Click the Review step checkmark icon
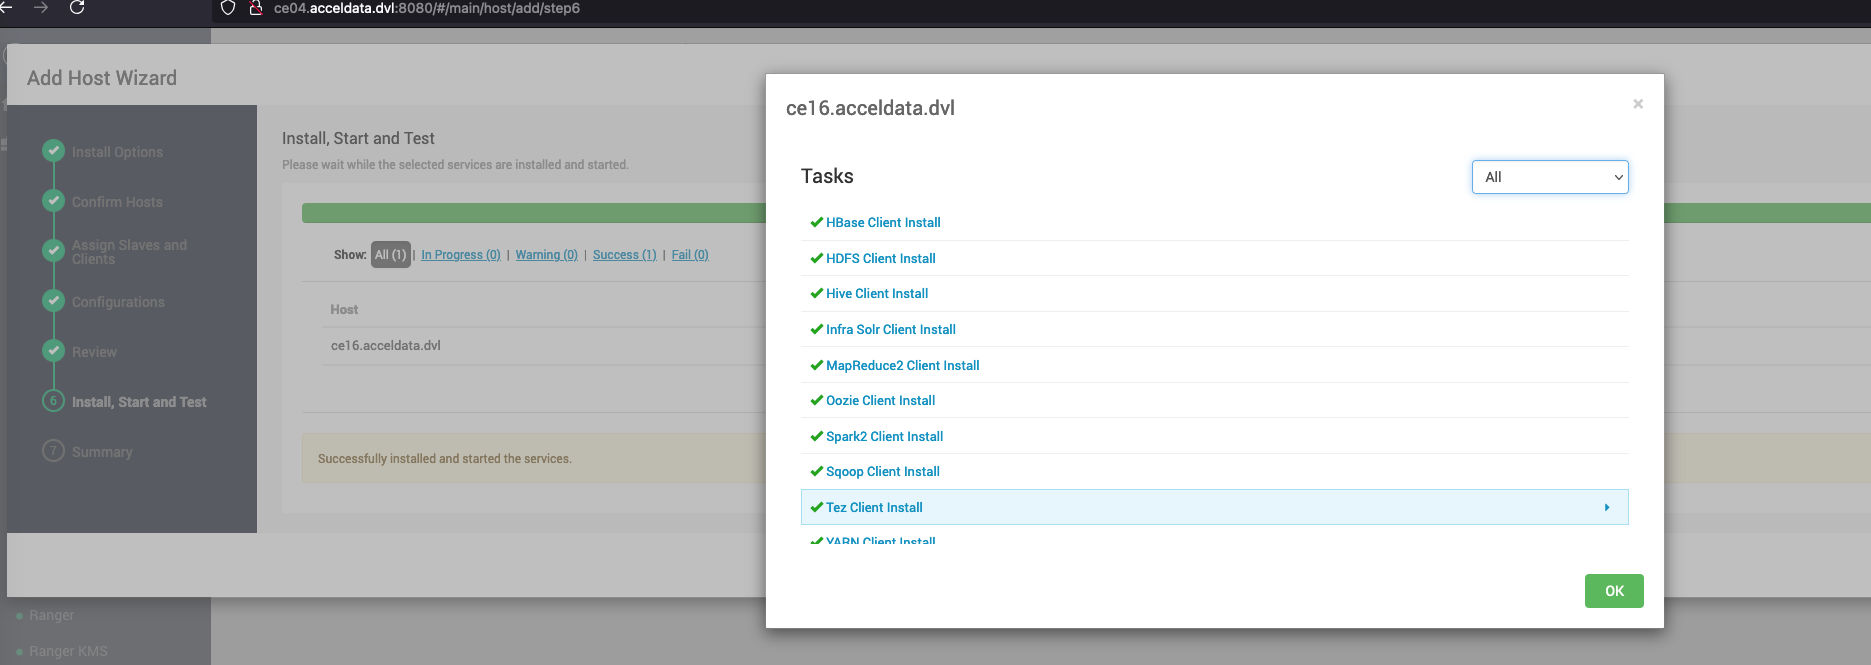The height and width of the screenshot is (665, 1871). coord(54,351)
